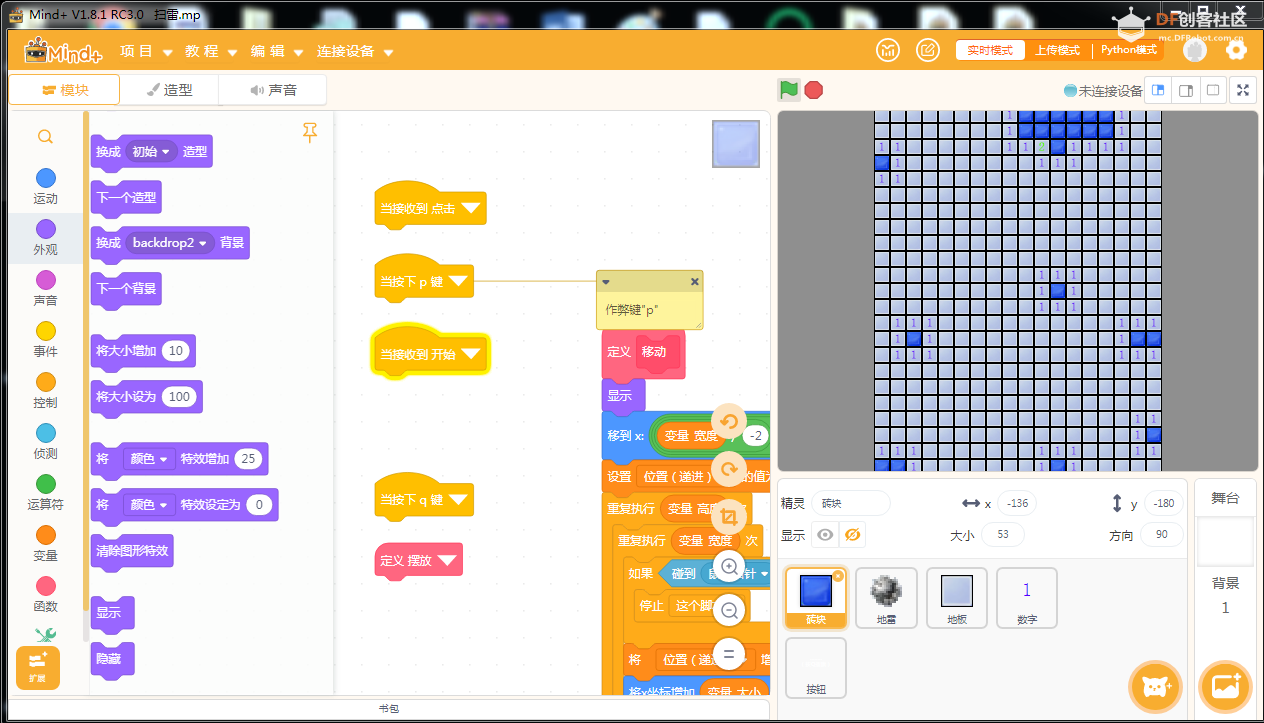
Task: Click the sprite x coordinate field
Action: pyautogui.click(x=1017, y=505)
